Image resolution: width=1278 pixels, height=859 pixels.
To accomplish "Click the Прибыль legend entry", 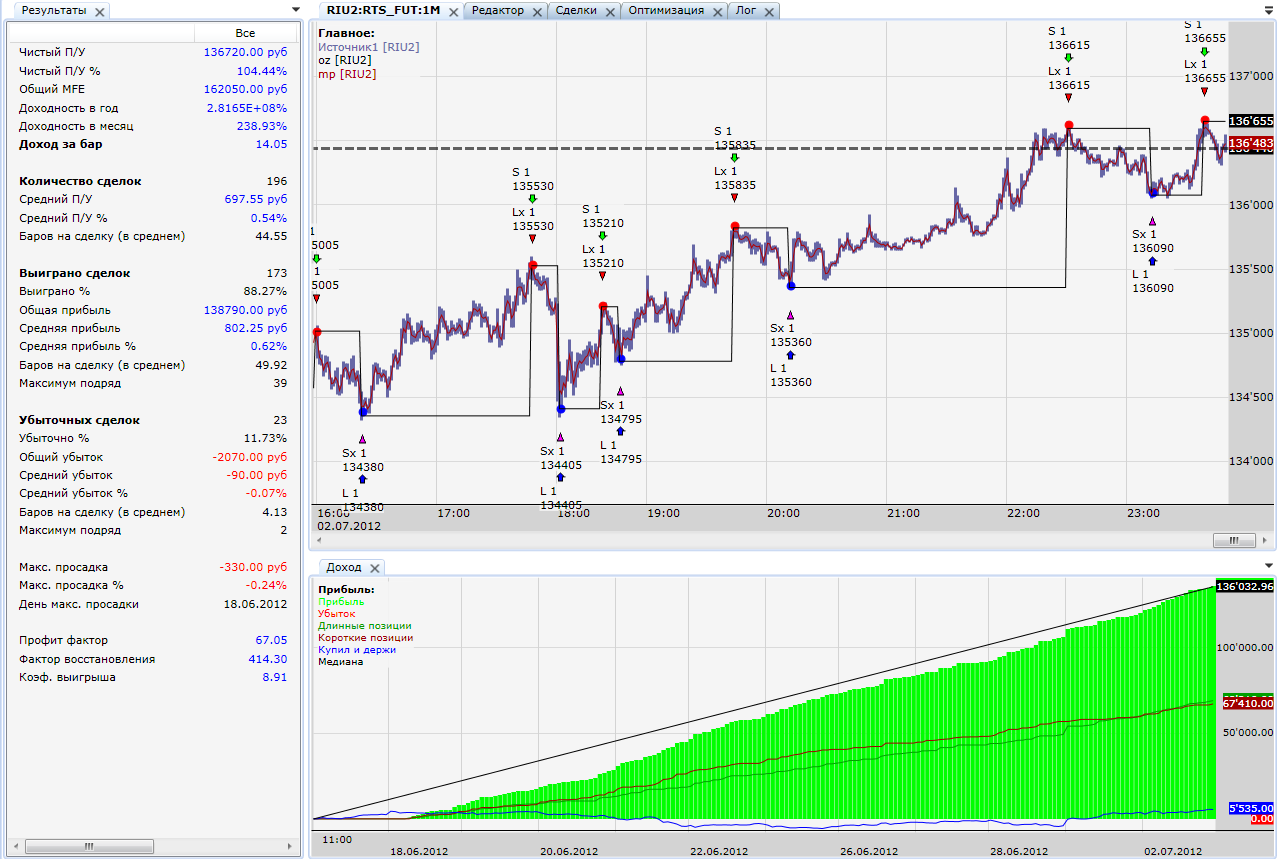I will coord(341,602).
